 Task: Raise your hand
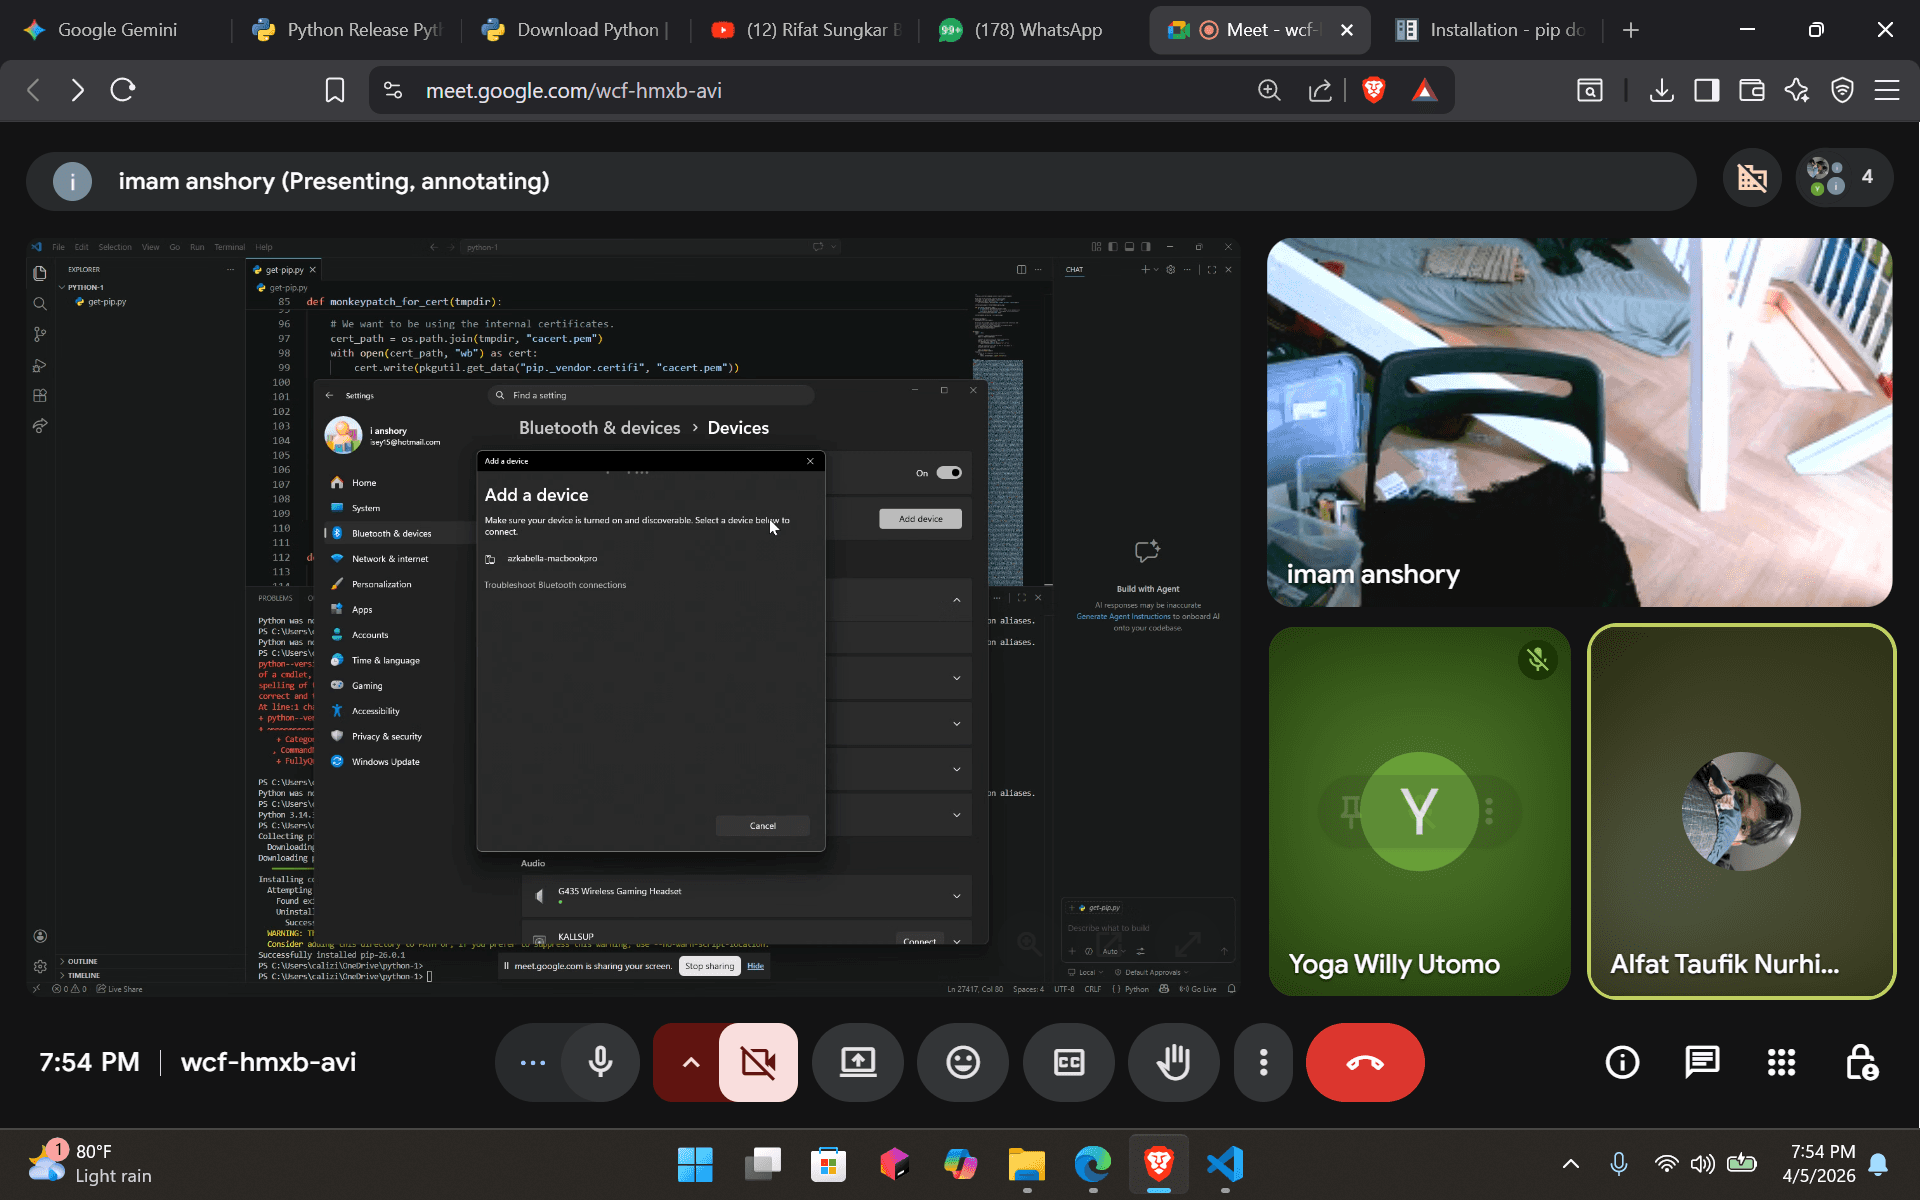pos(1173,1062)
